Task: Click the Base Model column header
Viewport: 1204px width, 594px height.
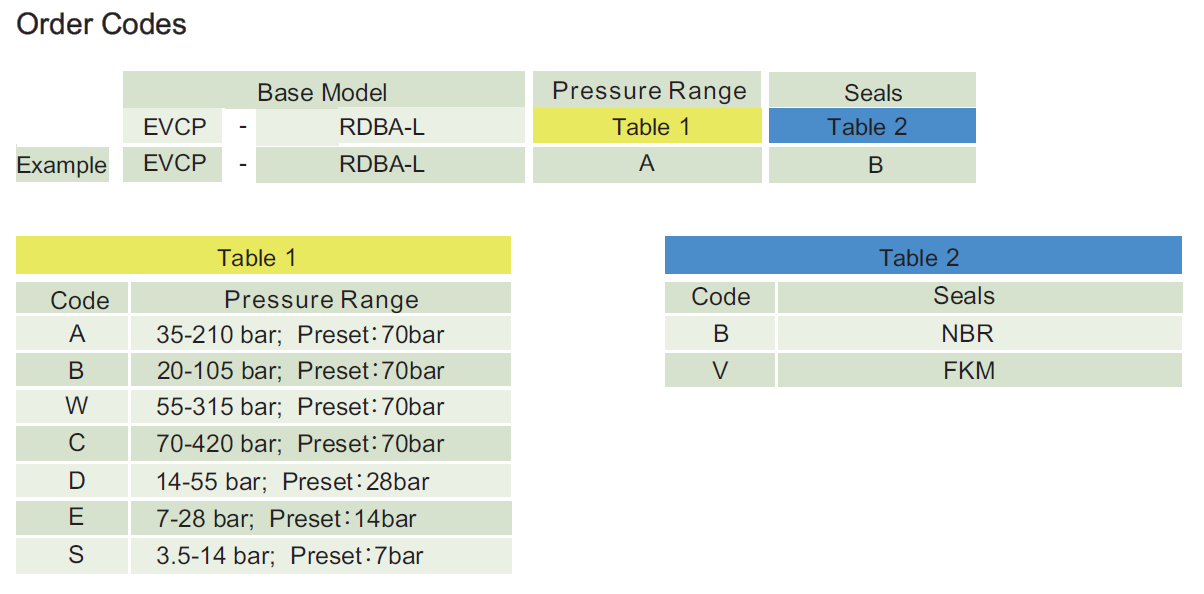Action: (322, 92)
